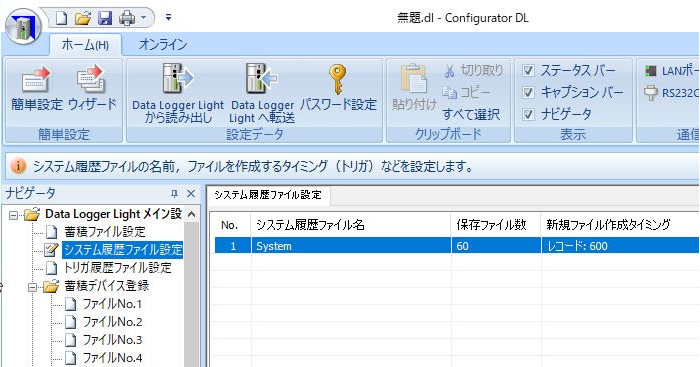Open the Configurator DL application orb menu

coord(23,26)
